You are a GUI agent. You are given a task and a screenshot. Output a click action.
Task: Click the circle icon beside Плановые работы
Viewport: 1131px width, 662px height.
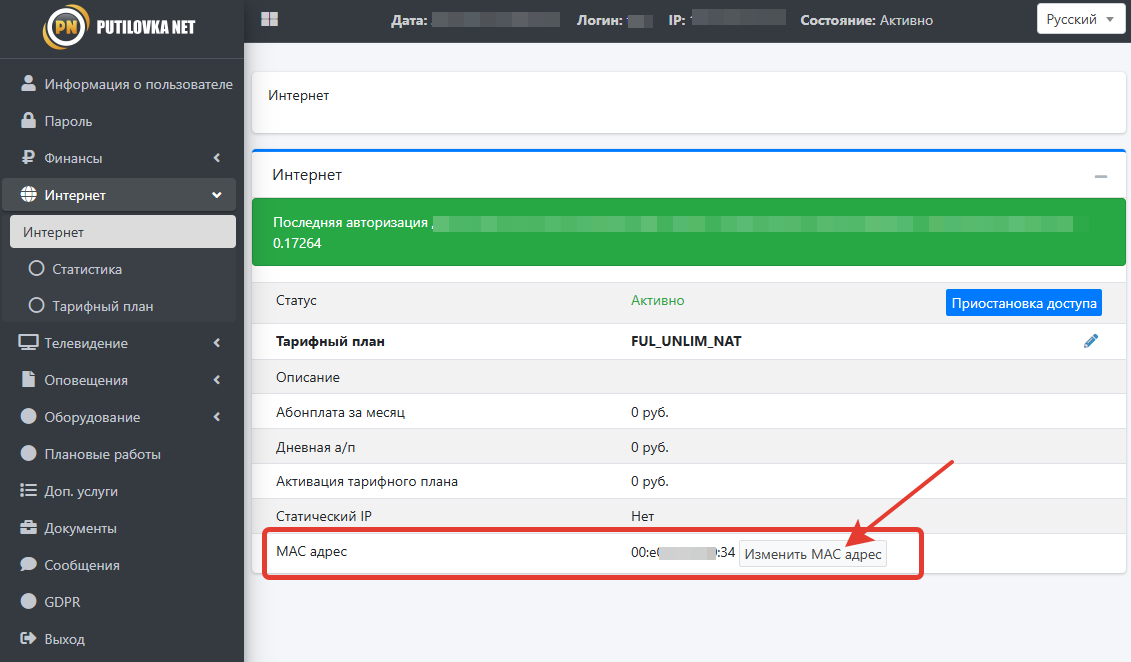28,454
